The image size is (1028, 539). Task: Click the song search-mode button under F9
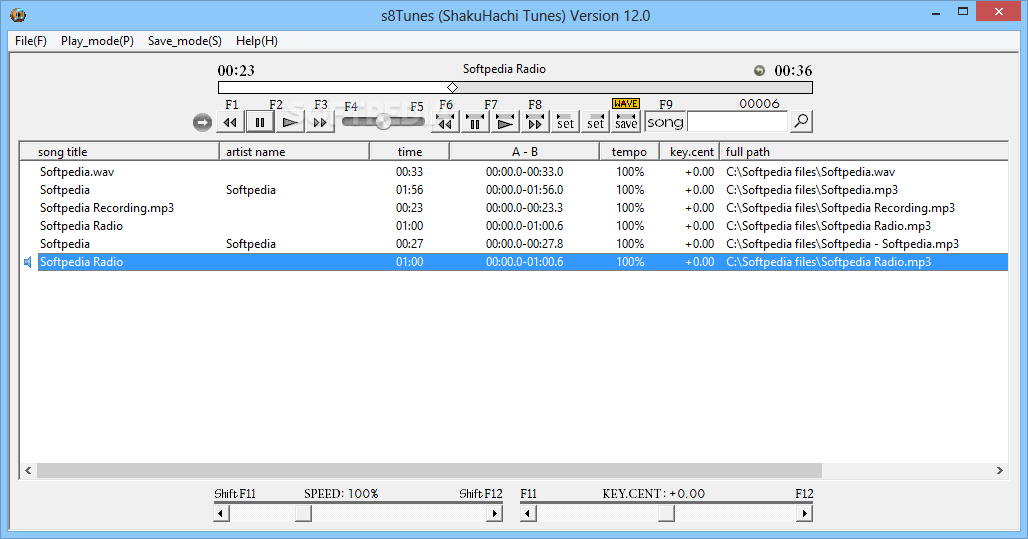(x=665, y=122)
